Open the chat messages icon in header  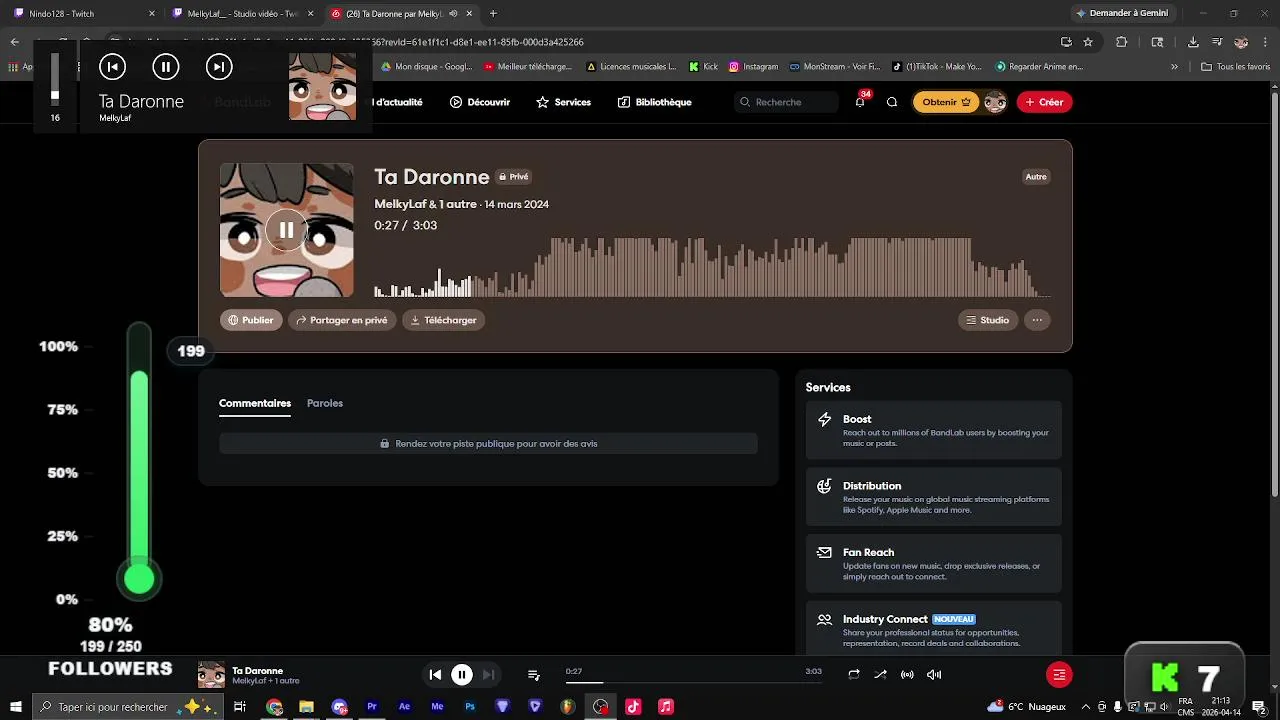click(x=892, y=102)
